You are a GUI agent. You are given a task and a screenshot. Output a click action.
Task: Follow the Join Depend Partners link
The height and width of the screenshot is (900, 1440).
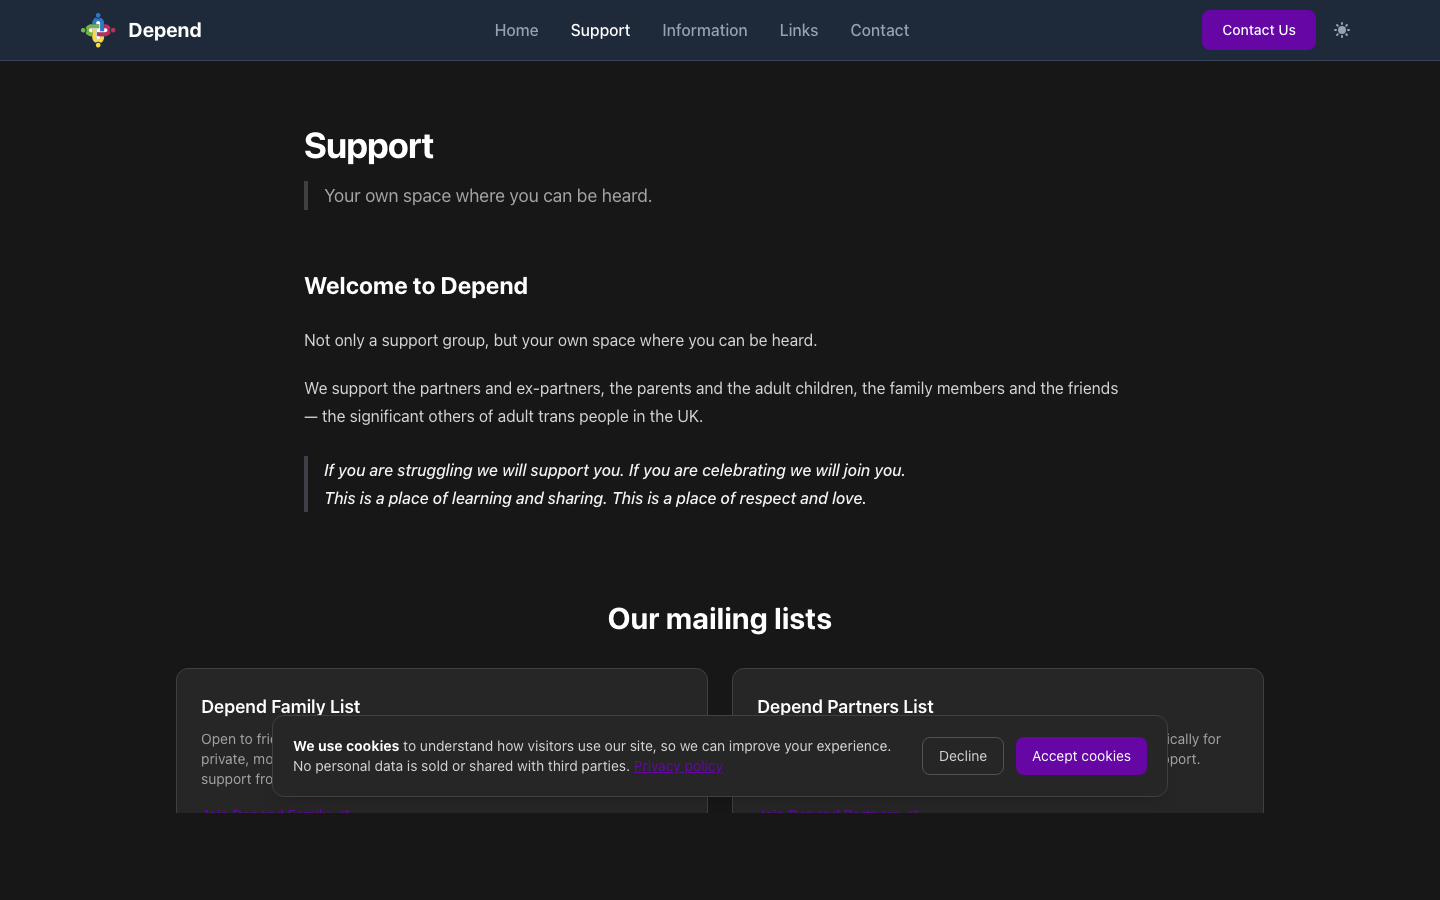point(838,814)
